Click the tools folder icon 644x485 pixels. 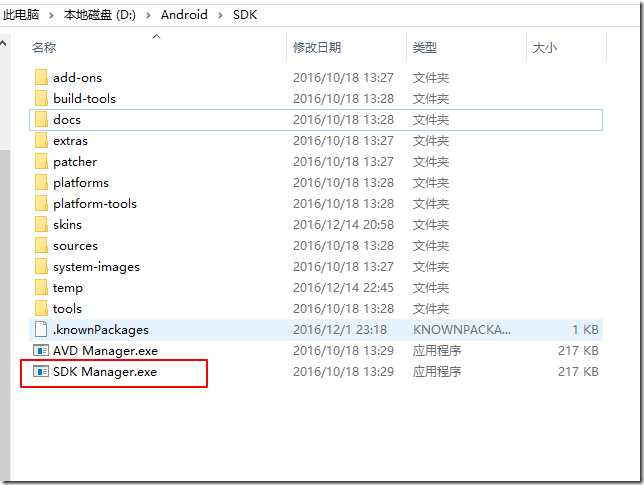(x=41, y=308)
